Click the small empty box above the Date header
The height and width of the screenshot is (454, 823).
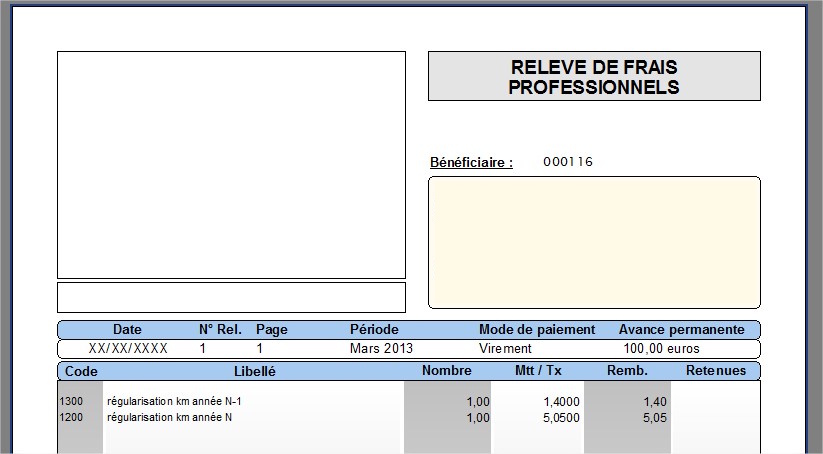pyautogui.click(x=231, y=297)
